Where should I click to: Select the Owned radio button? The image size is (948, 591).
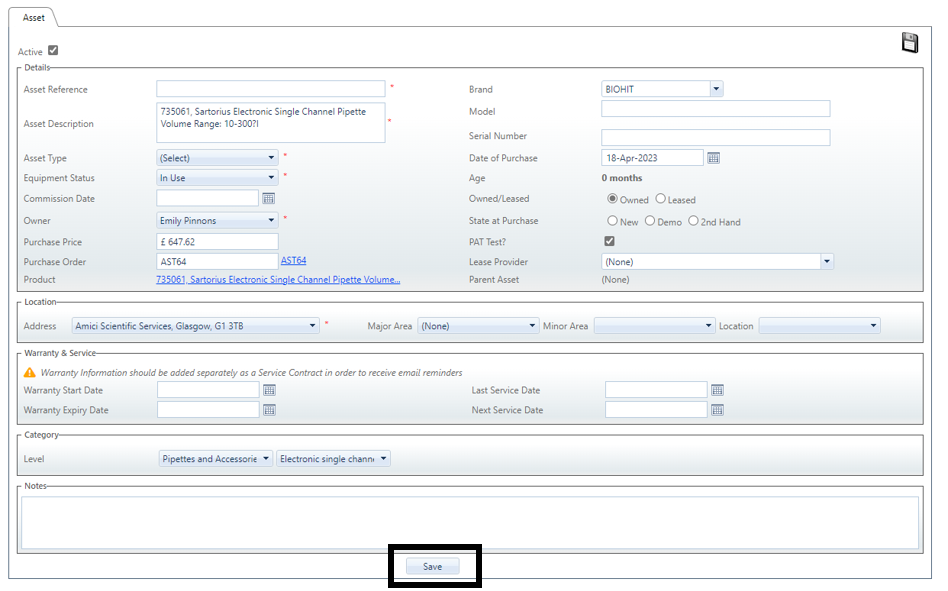(612, 199)
